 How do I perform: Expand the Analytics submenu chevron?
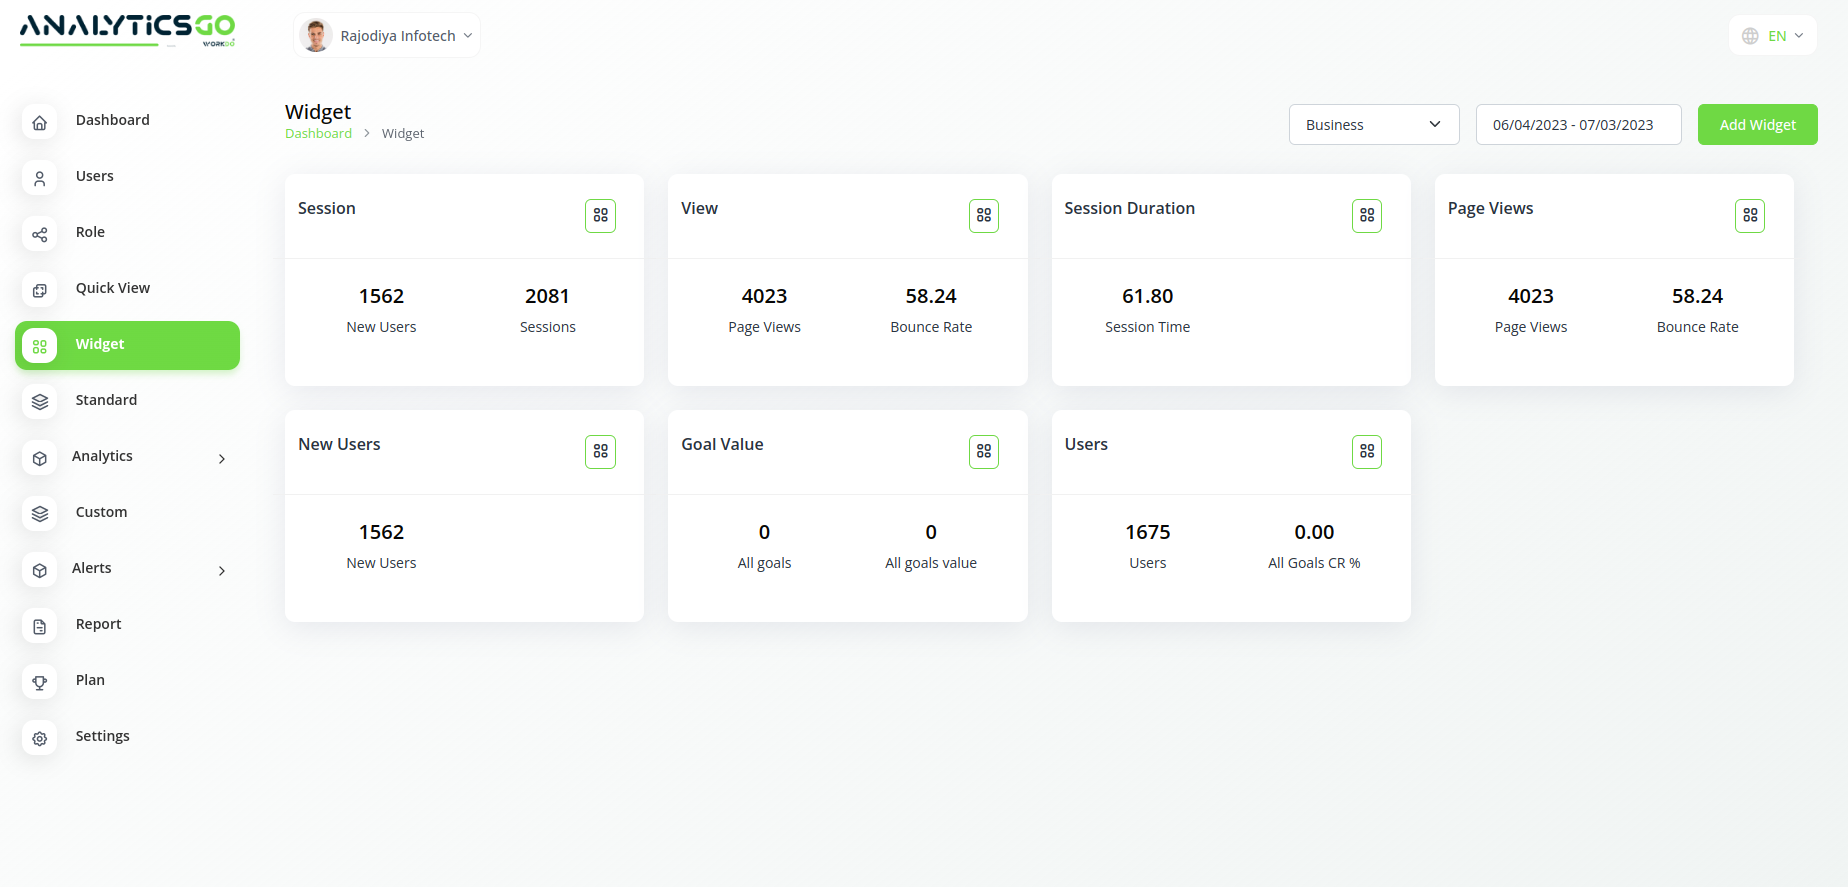(x=222, y=459)
